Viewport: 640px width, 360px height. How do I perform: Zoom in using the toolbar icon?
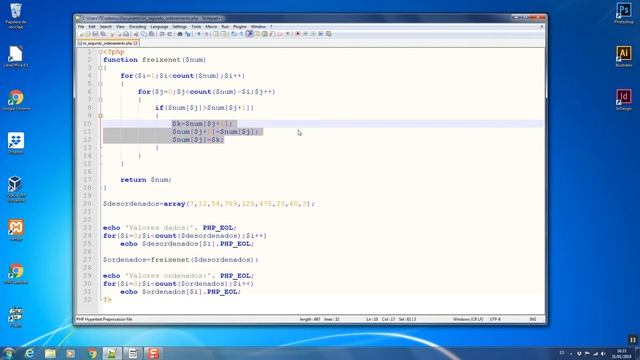198,34
